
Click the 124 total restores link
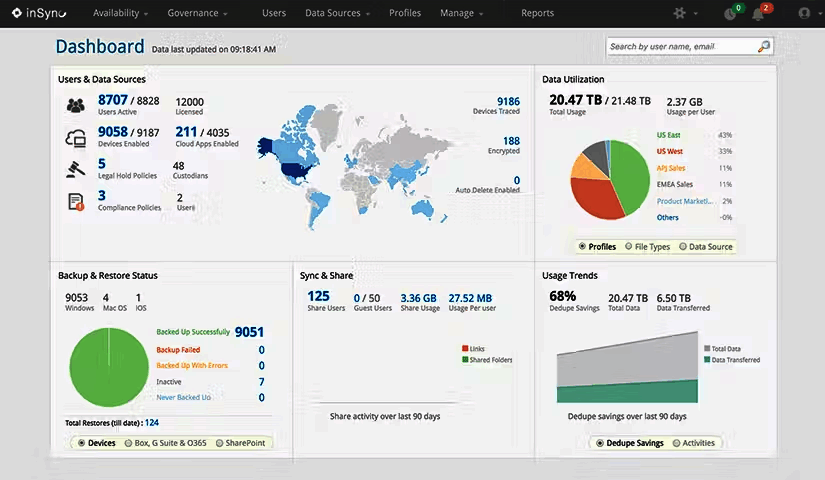coord(152,423)
